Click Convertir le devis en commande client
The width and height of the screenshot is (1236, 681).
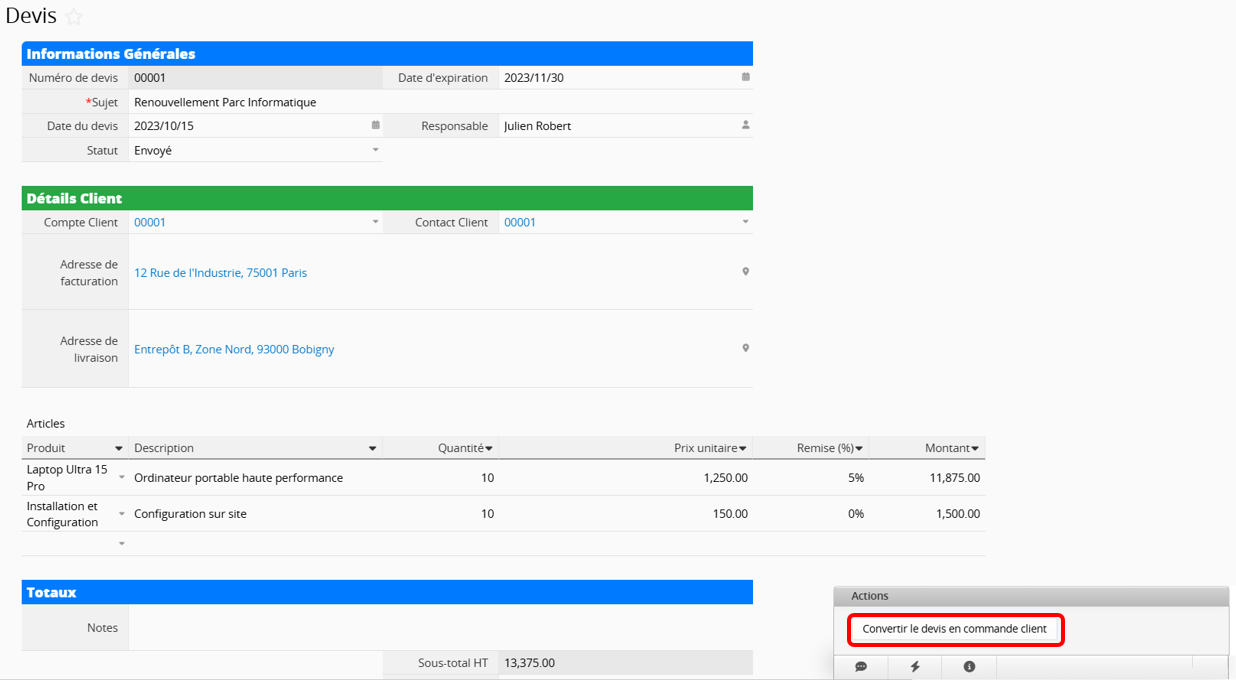[x=955, y=629]
